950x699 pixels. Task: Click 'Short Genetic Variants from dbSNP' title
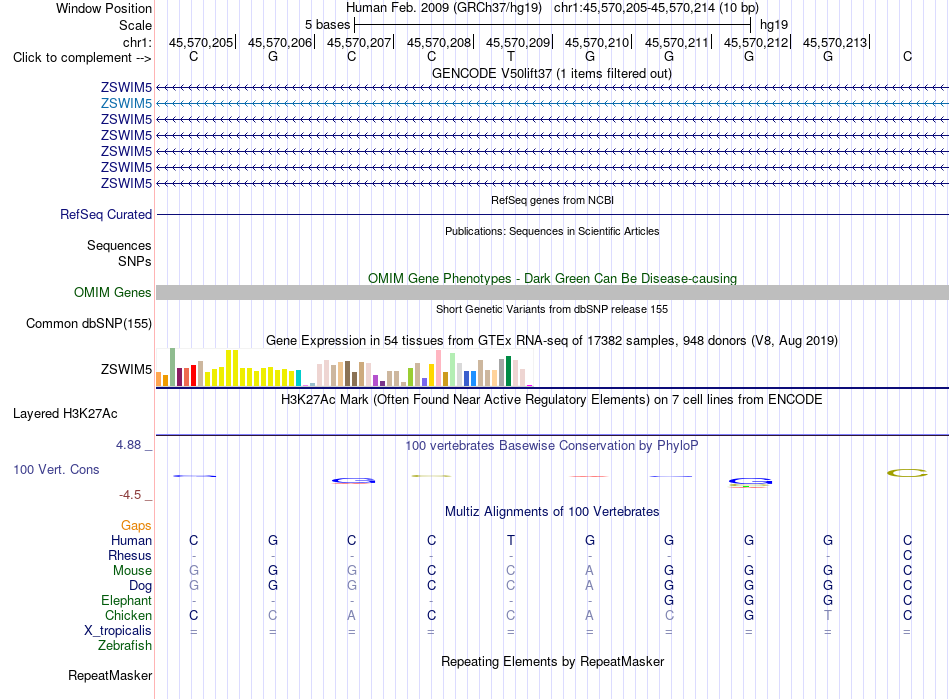point(551,309)
